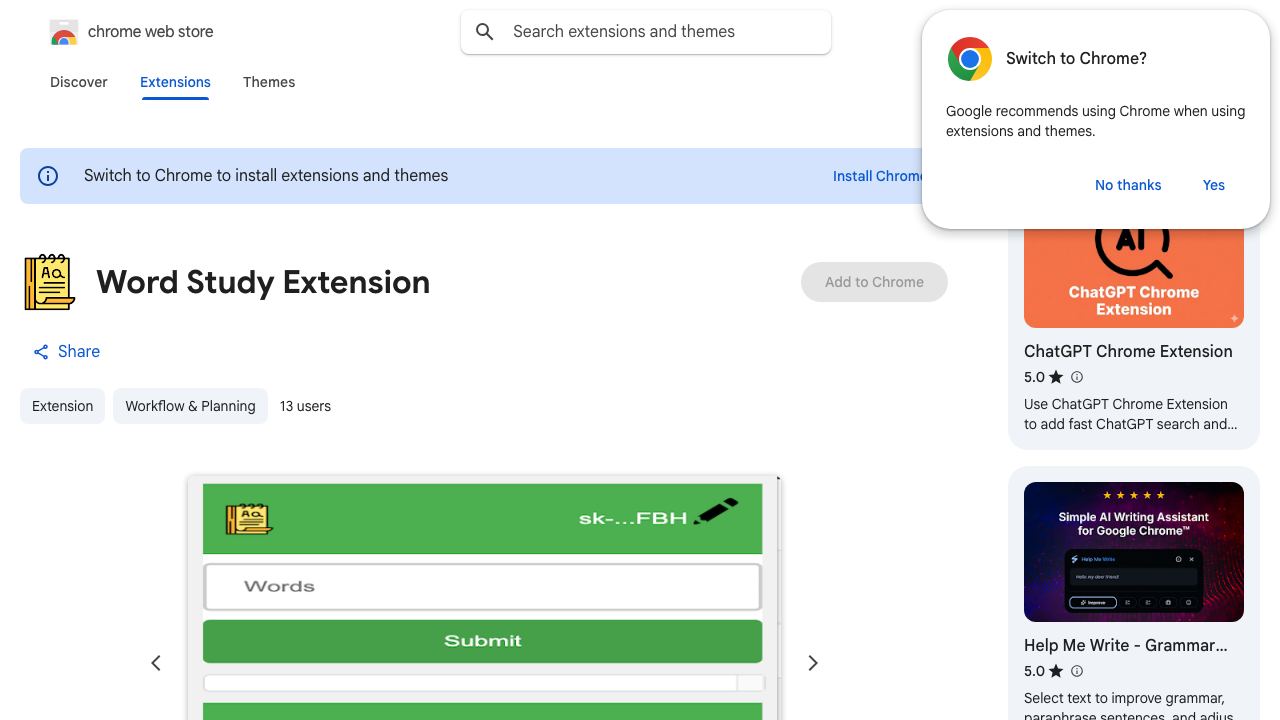The image size is (1280, 720).
Task: Click the Chrome Web Store logo icon
Action: point(64,32)
